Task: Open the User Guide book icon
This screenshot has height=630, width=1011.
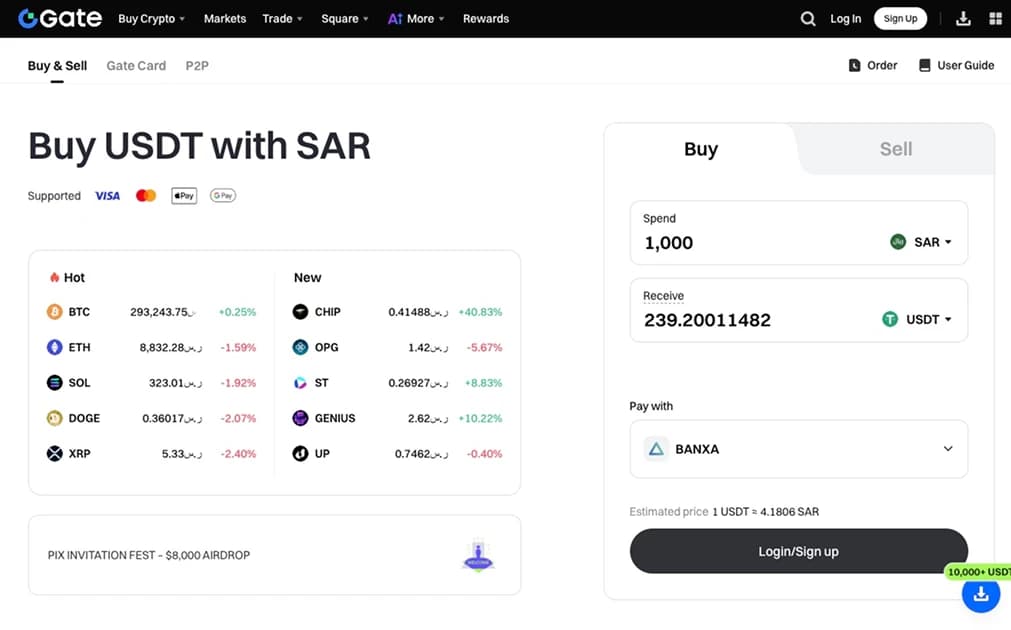Action: click(925, 65)
